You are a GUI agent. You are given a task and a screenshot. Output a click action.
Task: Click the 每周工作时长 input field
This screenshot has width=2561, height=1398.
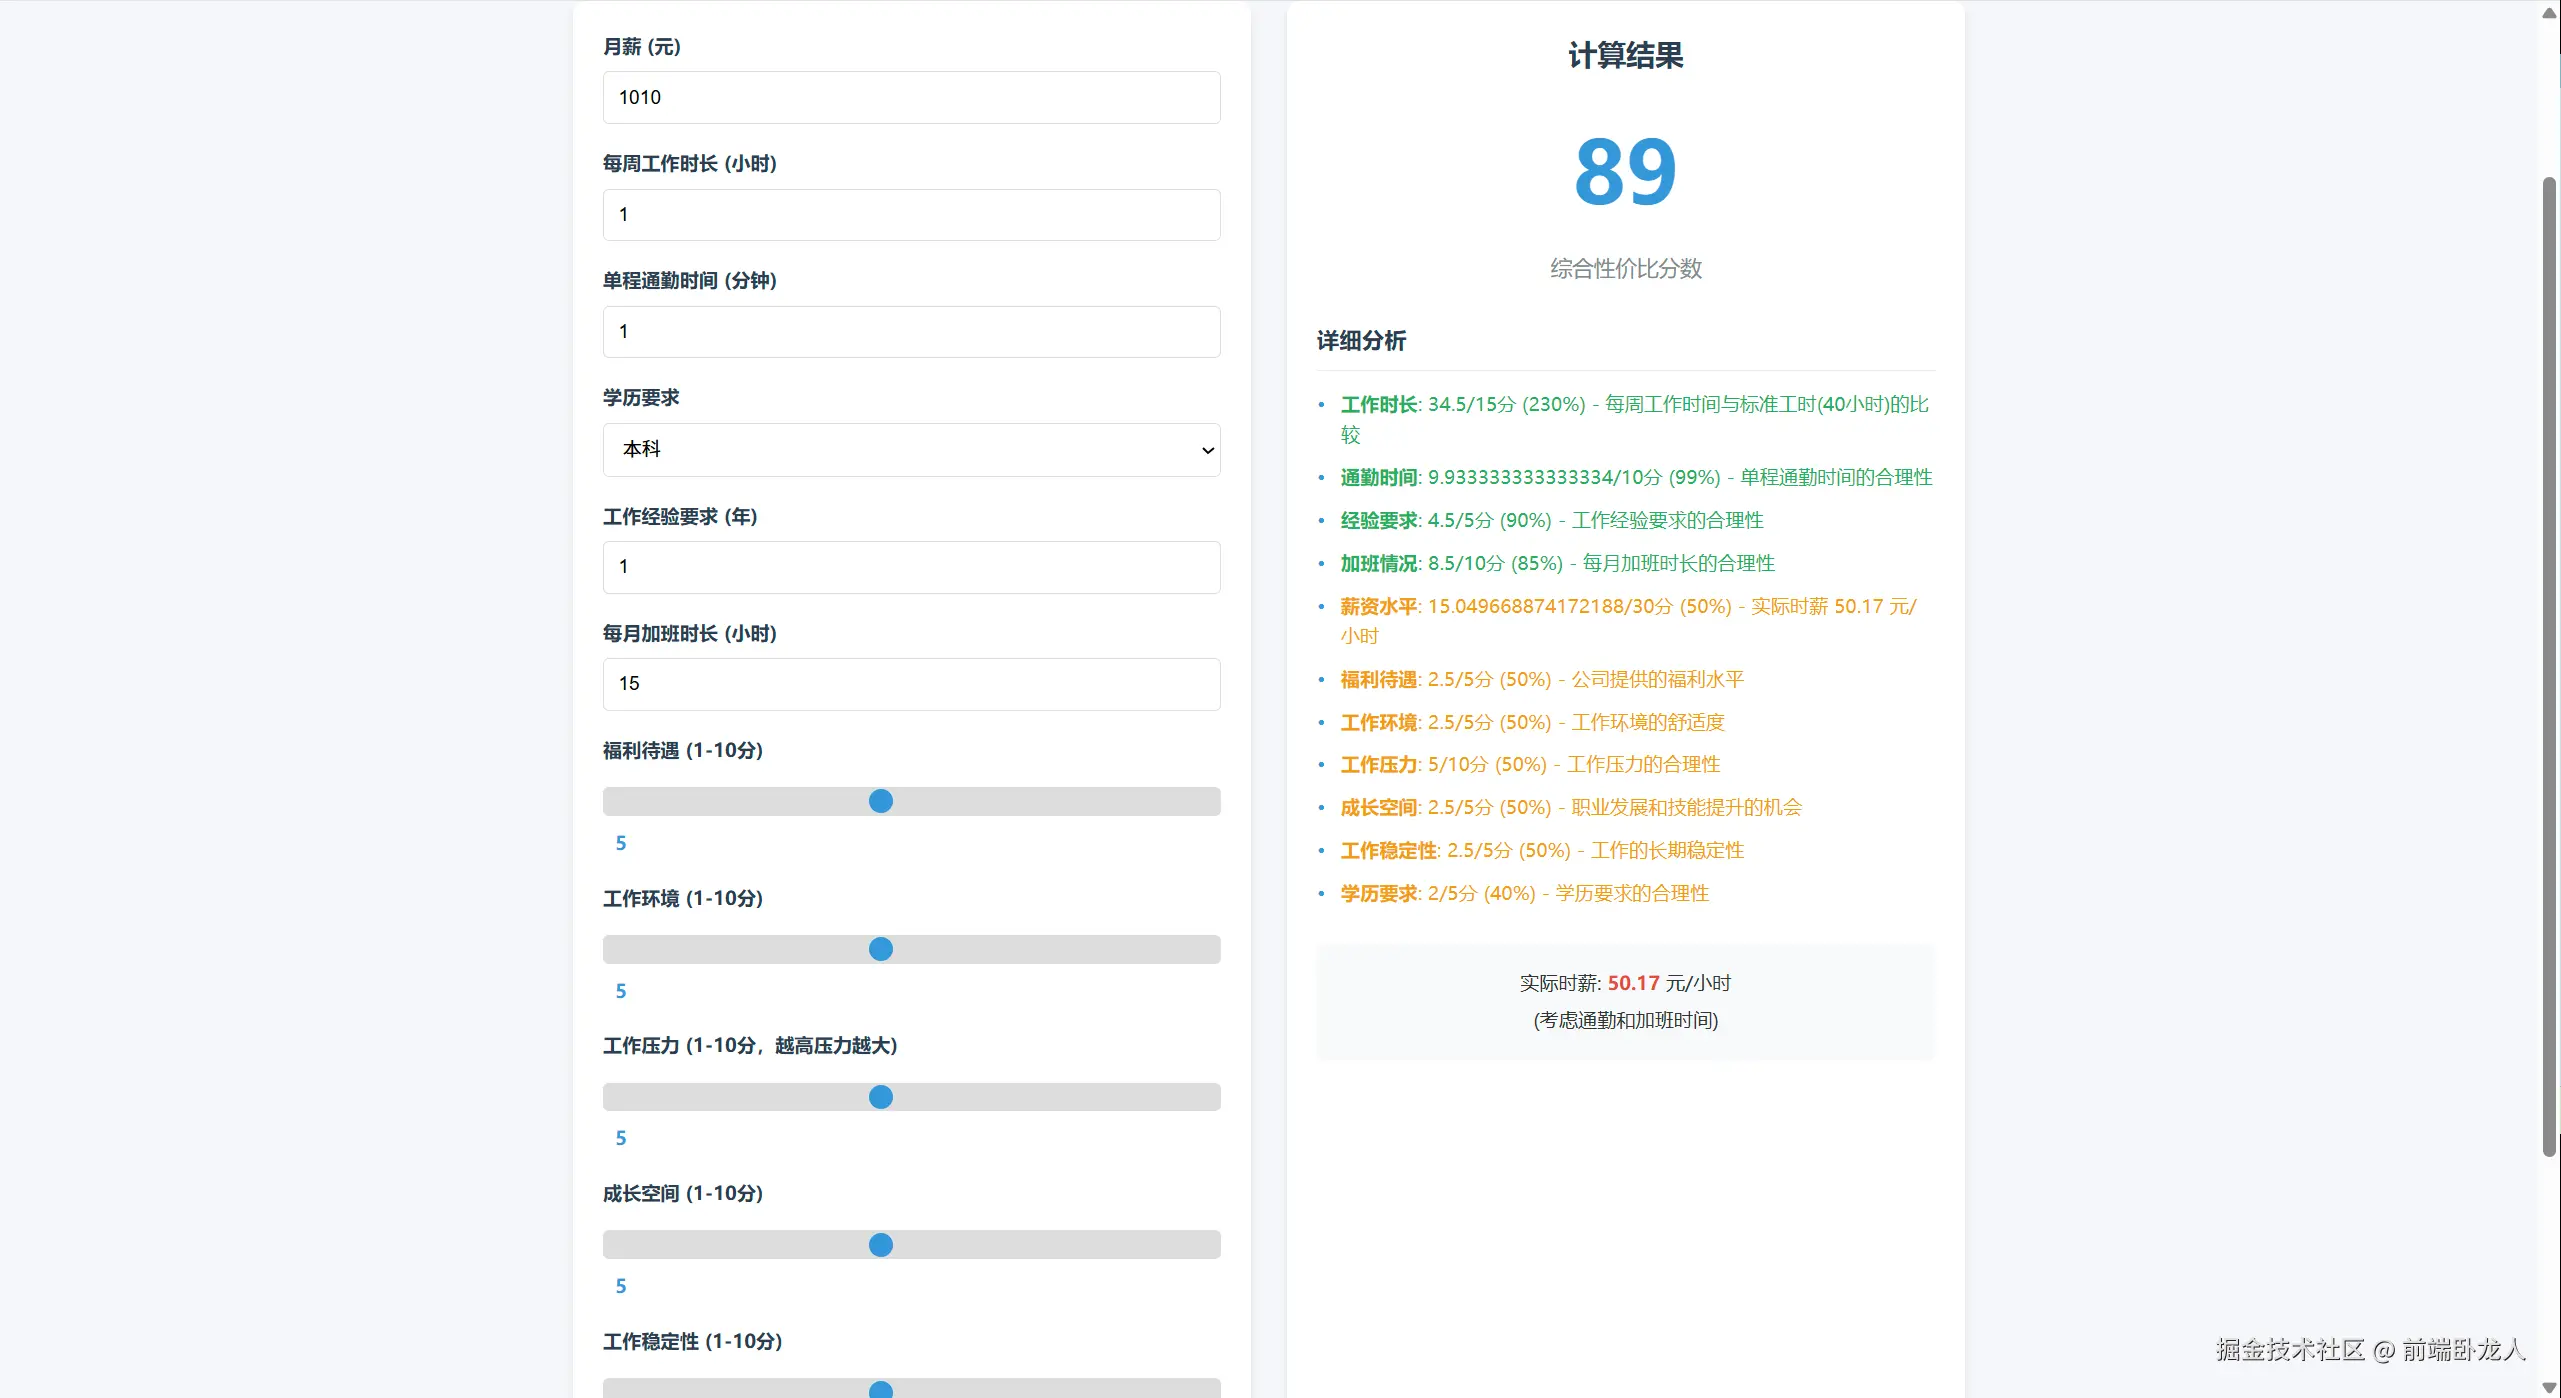pos(910,214)
